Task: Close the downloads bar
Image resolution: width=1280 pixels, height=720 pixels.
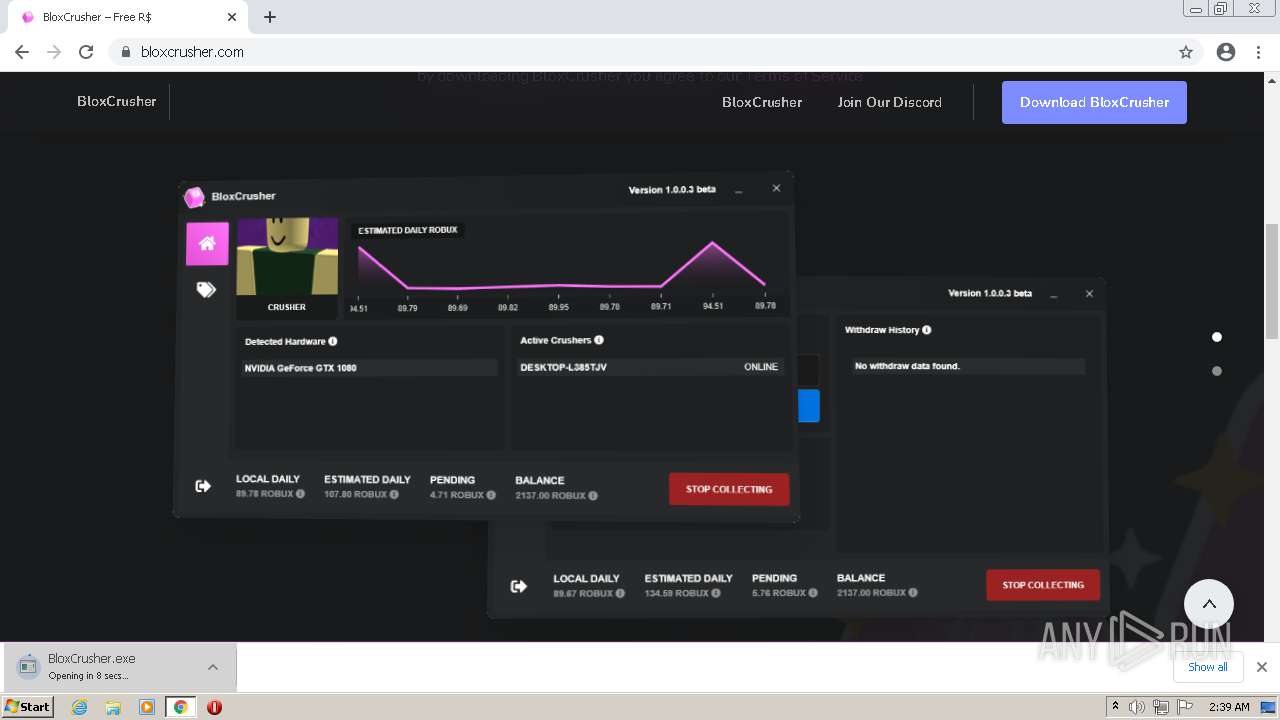Action: pos(1262,667)
